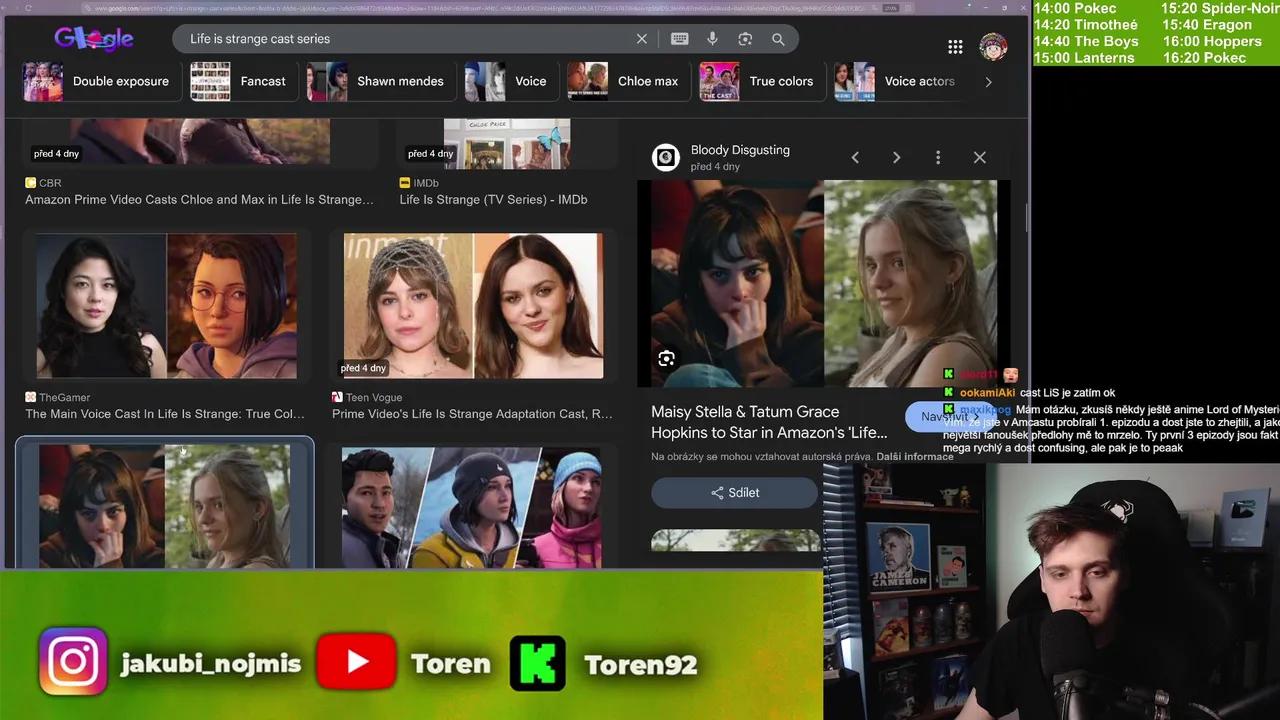Click the Google logo
1280x720 pixels.
click(x=94, y=39)
